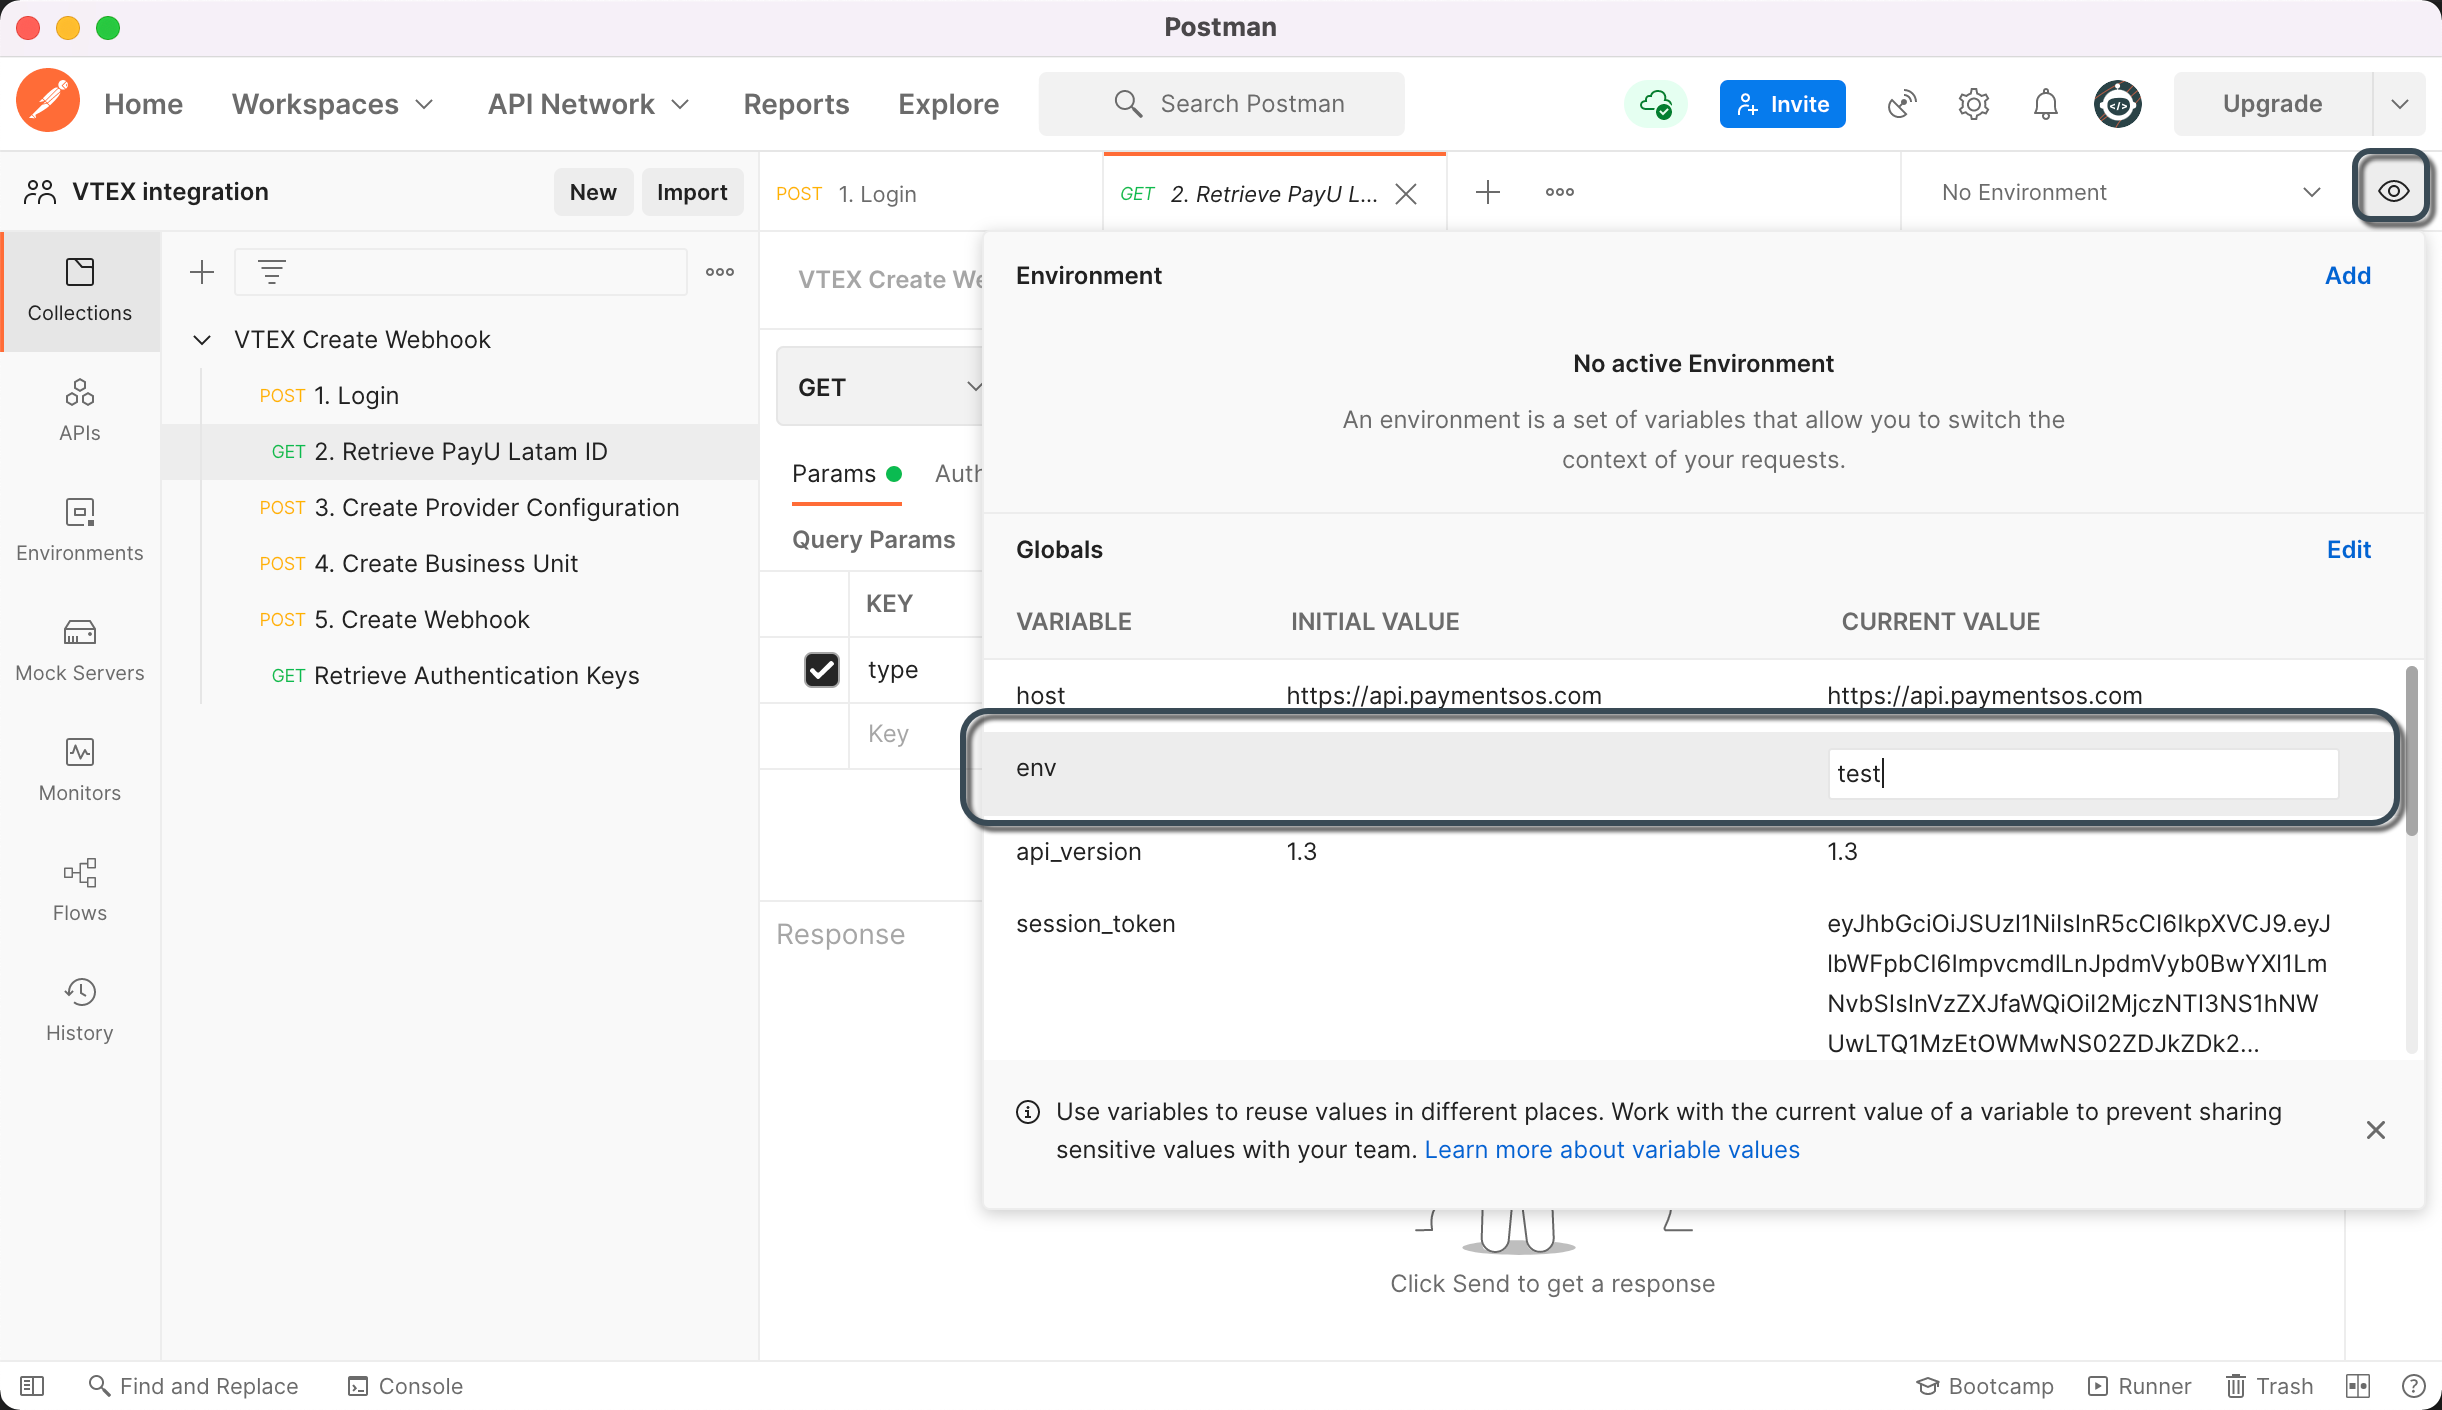
Task: Open the Reports page
Action: 796,104
